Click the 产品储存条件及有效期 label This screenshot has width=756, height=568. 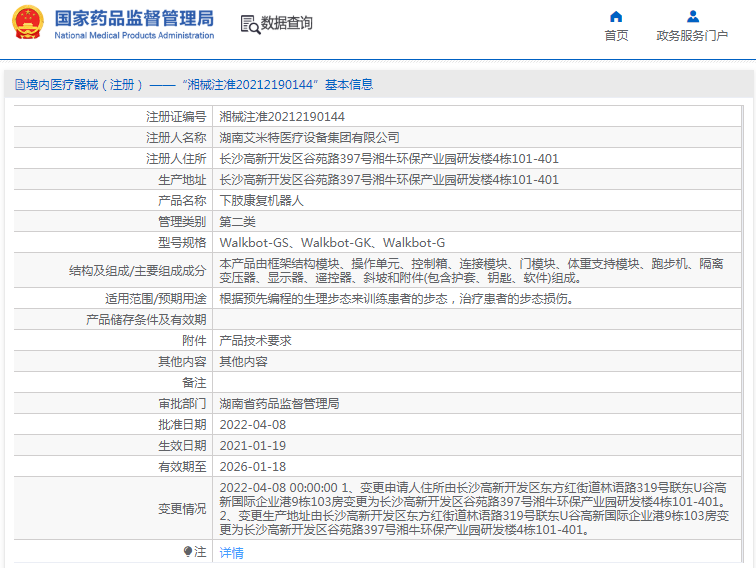click(146, 320)
